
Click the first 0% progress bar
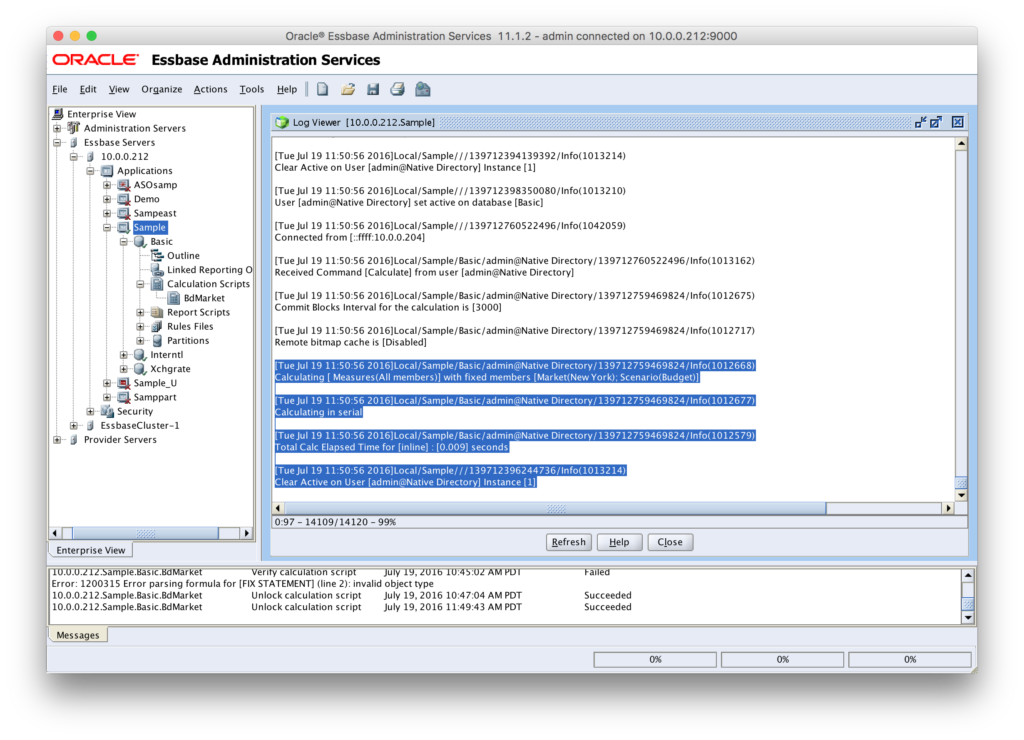(655, 660)
